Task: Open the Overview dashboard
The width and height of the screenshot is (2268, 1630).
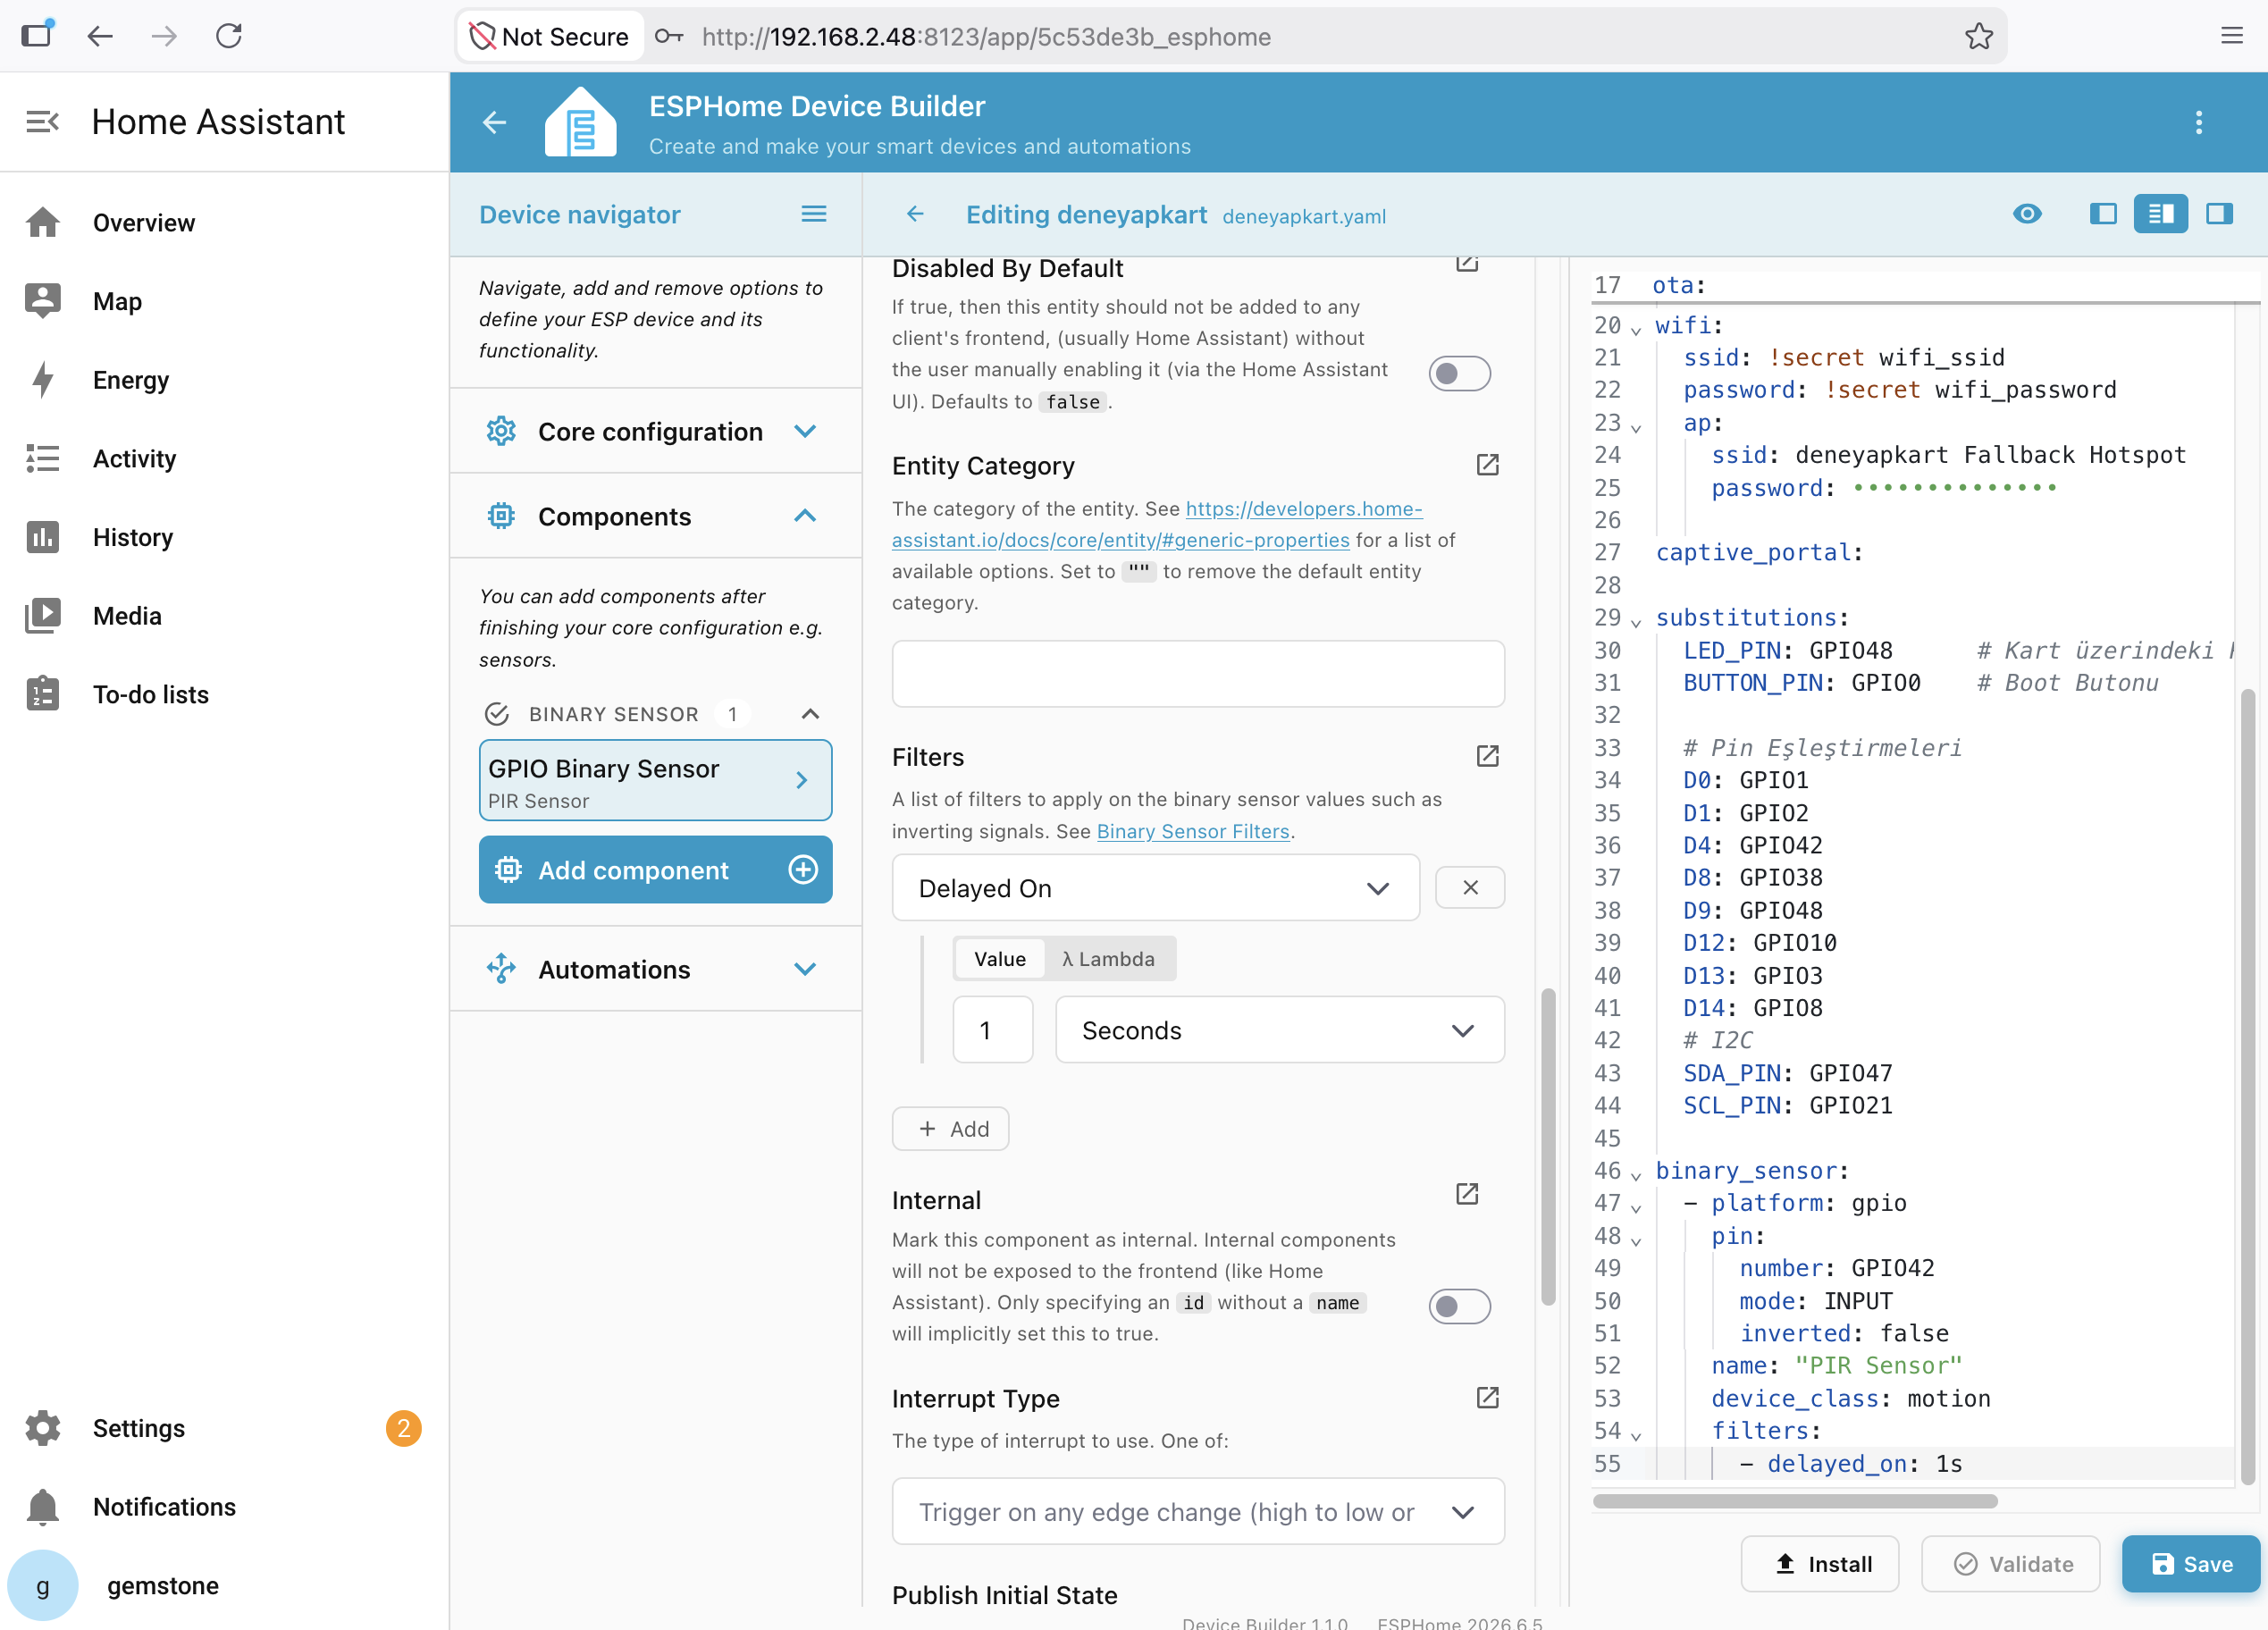Action: (225, 222)
